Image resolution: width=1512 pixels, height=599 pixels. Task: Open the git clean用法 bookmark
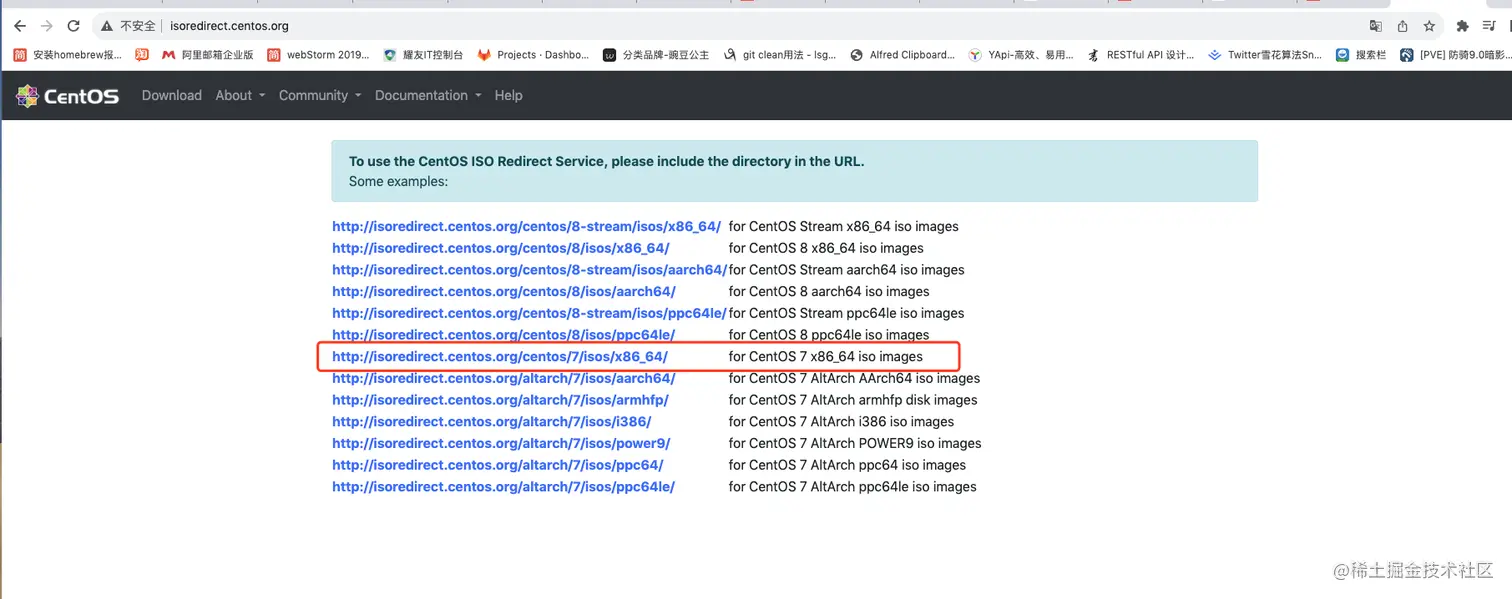tap(780, 55)
